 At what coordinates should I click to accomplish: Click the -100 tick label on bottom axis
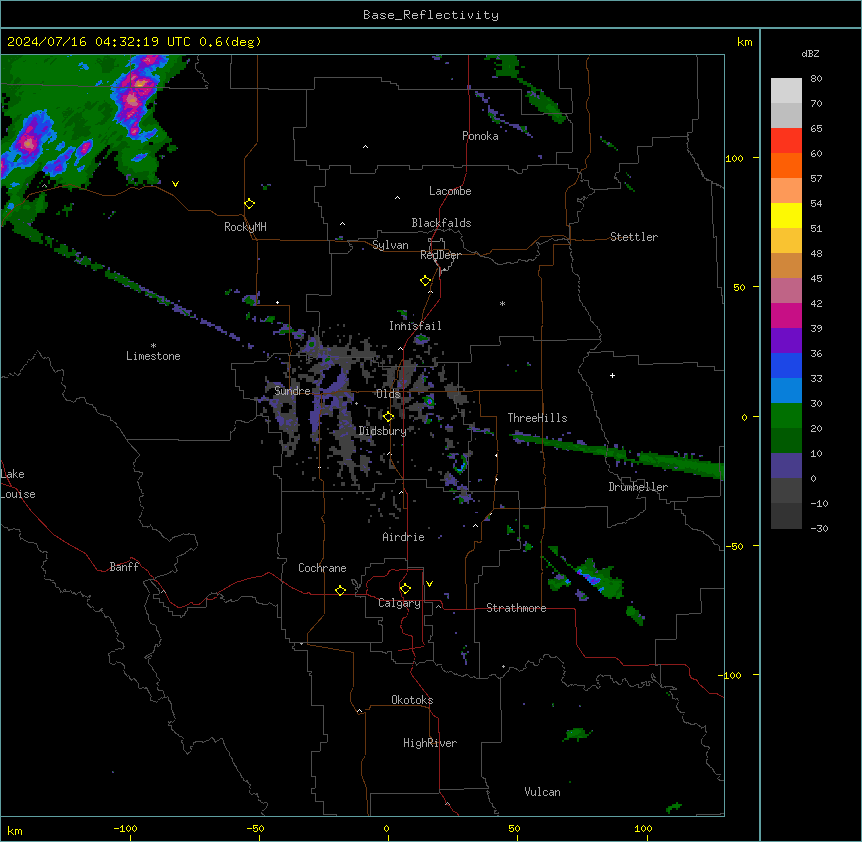click(x=125, y=828)
